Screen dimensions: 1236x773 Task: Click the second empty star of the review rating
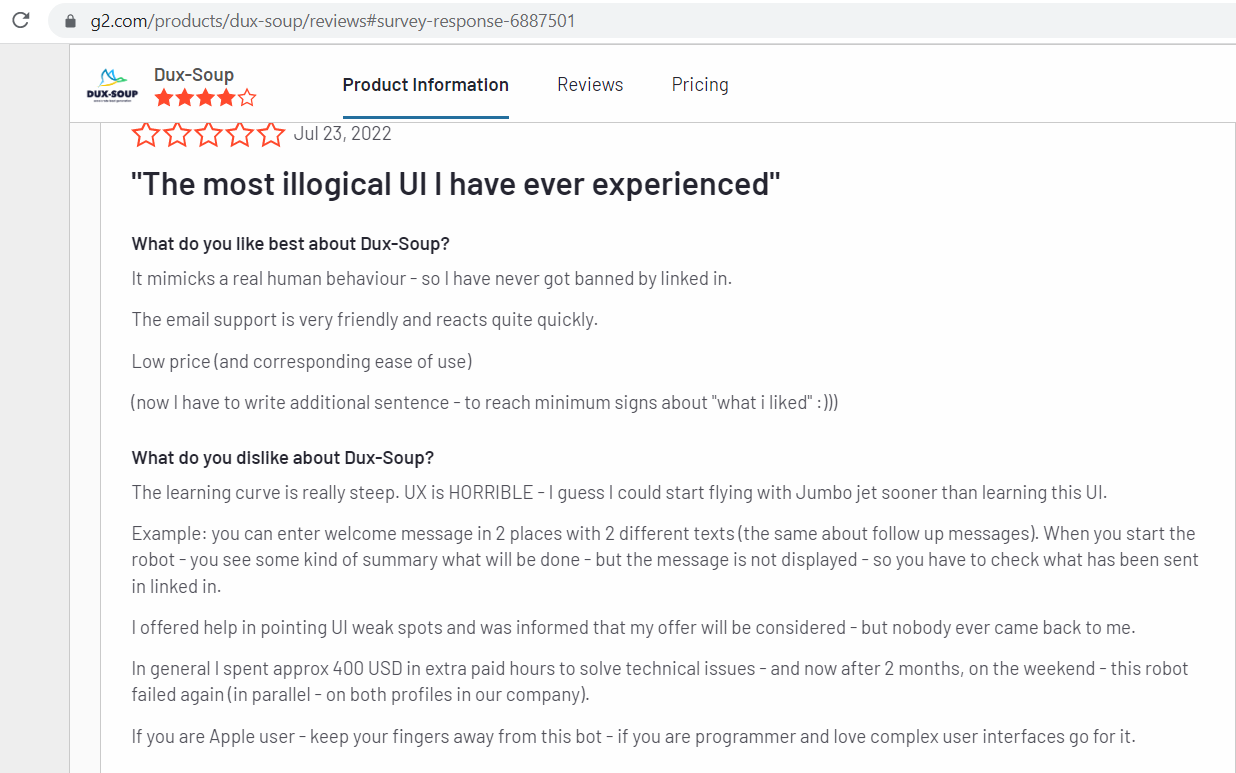click(177, 135)
